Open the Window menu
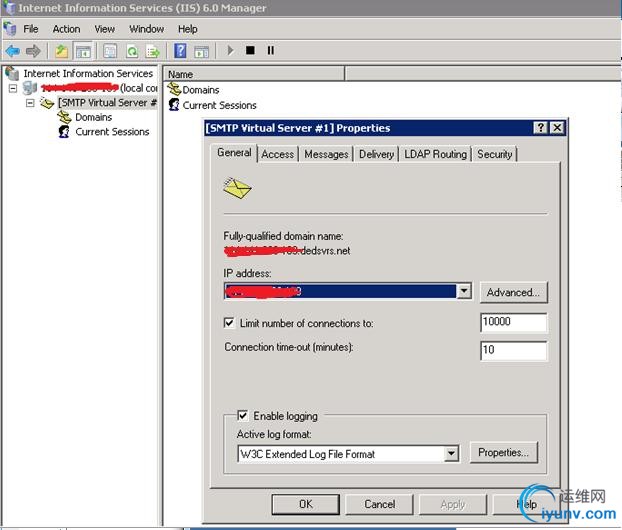 point(146,29)
